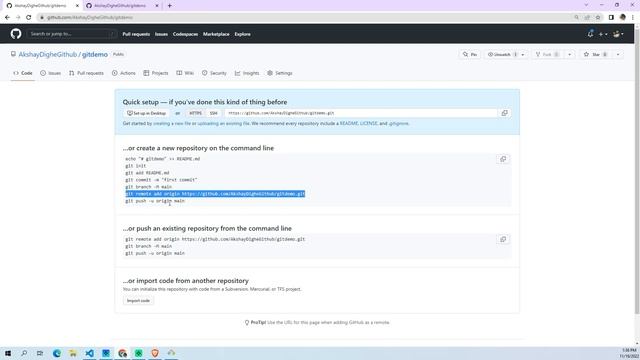
Task: Go back in browser history
Action: 7,18
